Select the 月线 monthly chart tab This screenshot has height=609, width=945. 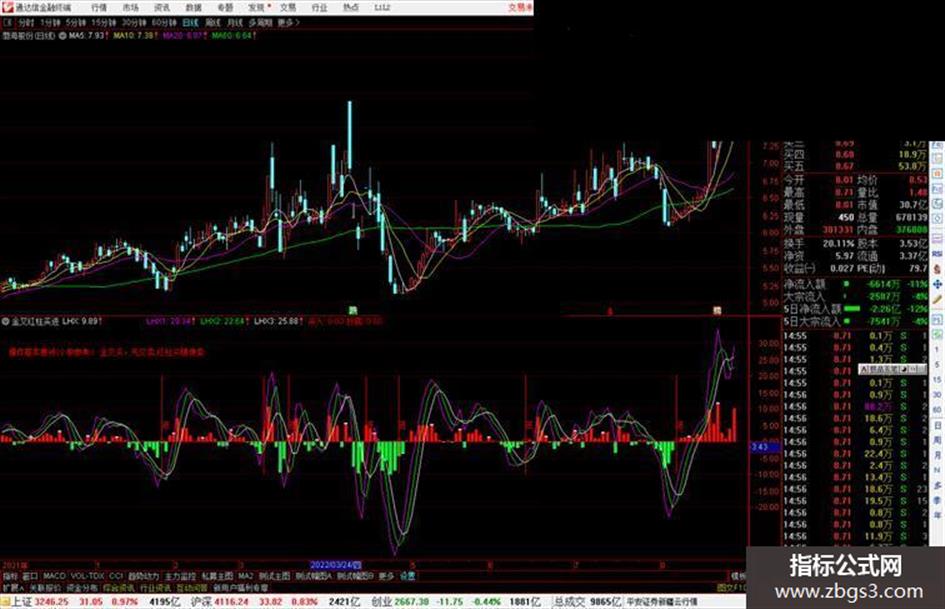tap(234, 23)
